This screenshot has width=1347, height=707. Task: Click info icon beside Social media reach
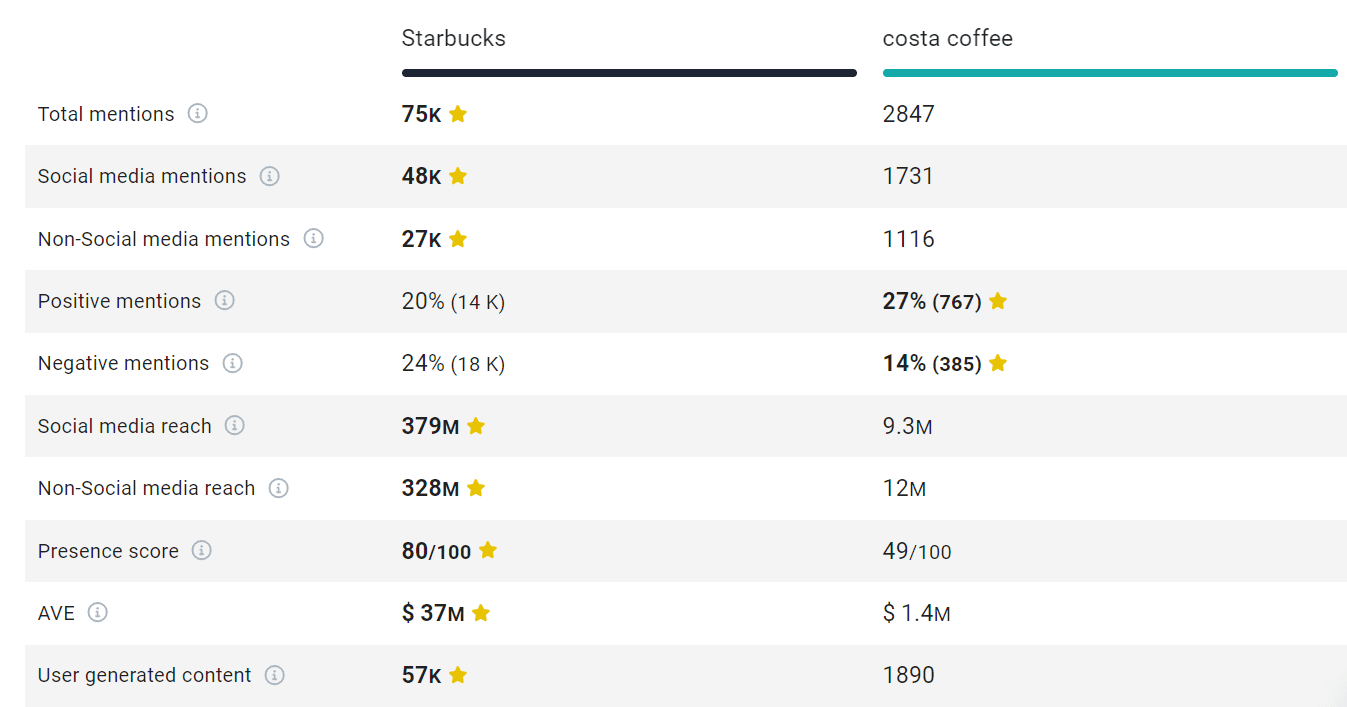(x=234, y=426)
